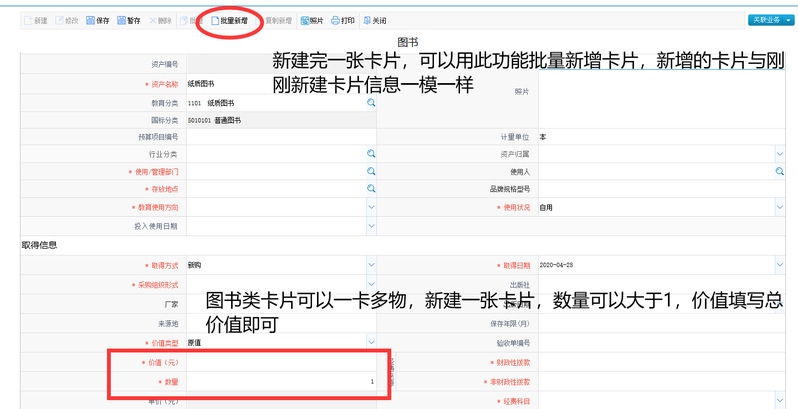The height and width of the screenshot is (409, 798).
Task: Click the search icon for 使用/管理部门
Action: click(x=370, y=171)
